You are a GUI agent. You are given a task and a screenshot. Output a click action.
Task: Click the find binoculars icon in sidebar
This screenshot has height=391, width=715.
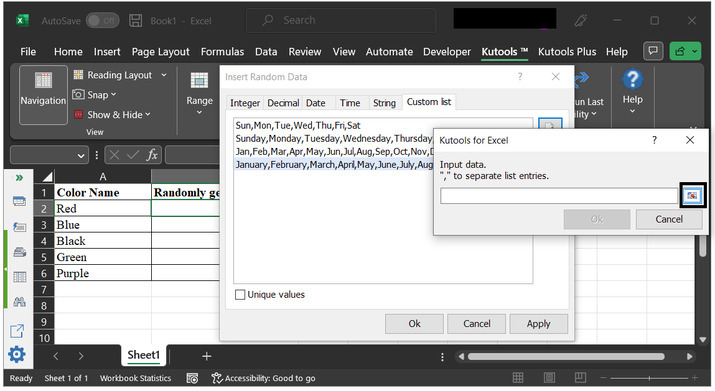[x=19, y=302]
